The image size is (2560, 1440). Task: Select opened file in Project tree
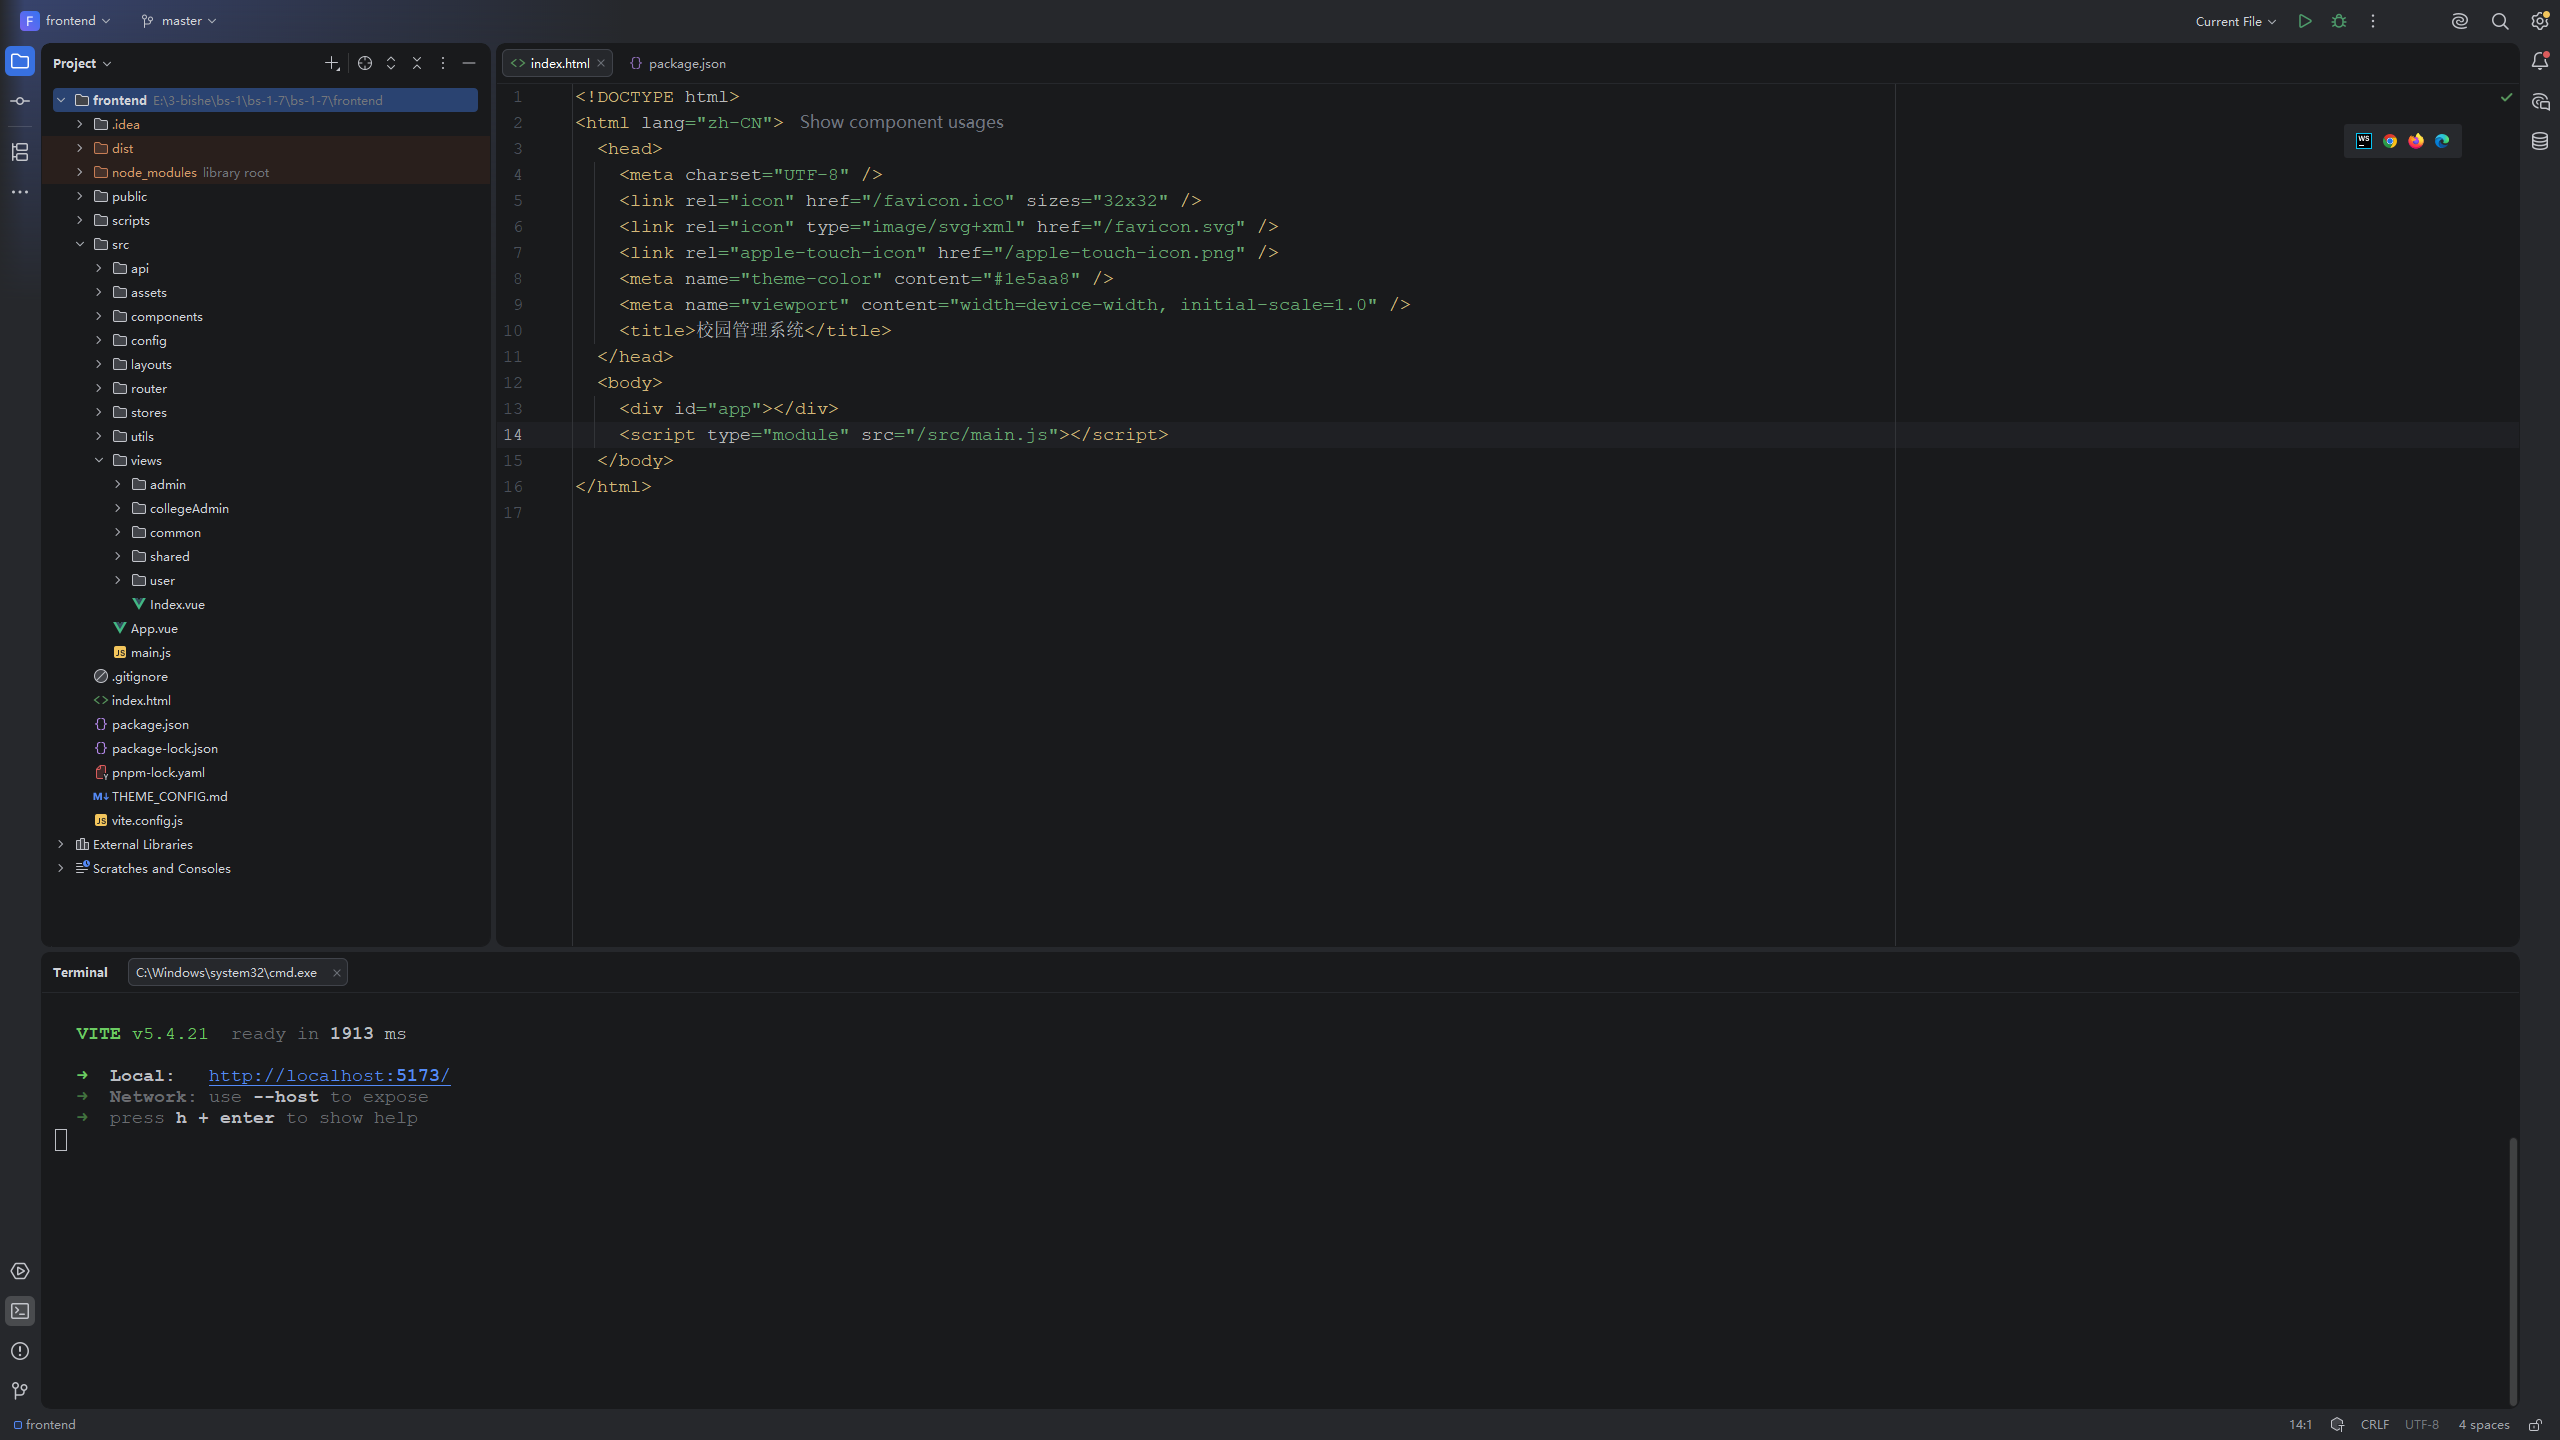365,63
